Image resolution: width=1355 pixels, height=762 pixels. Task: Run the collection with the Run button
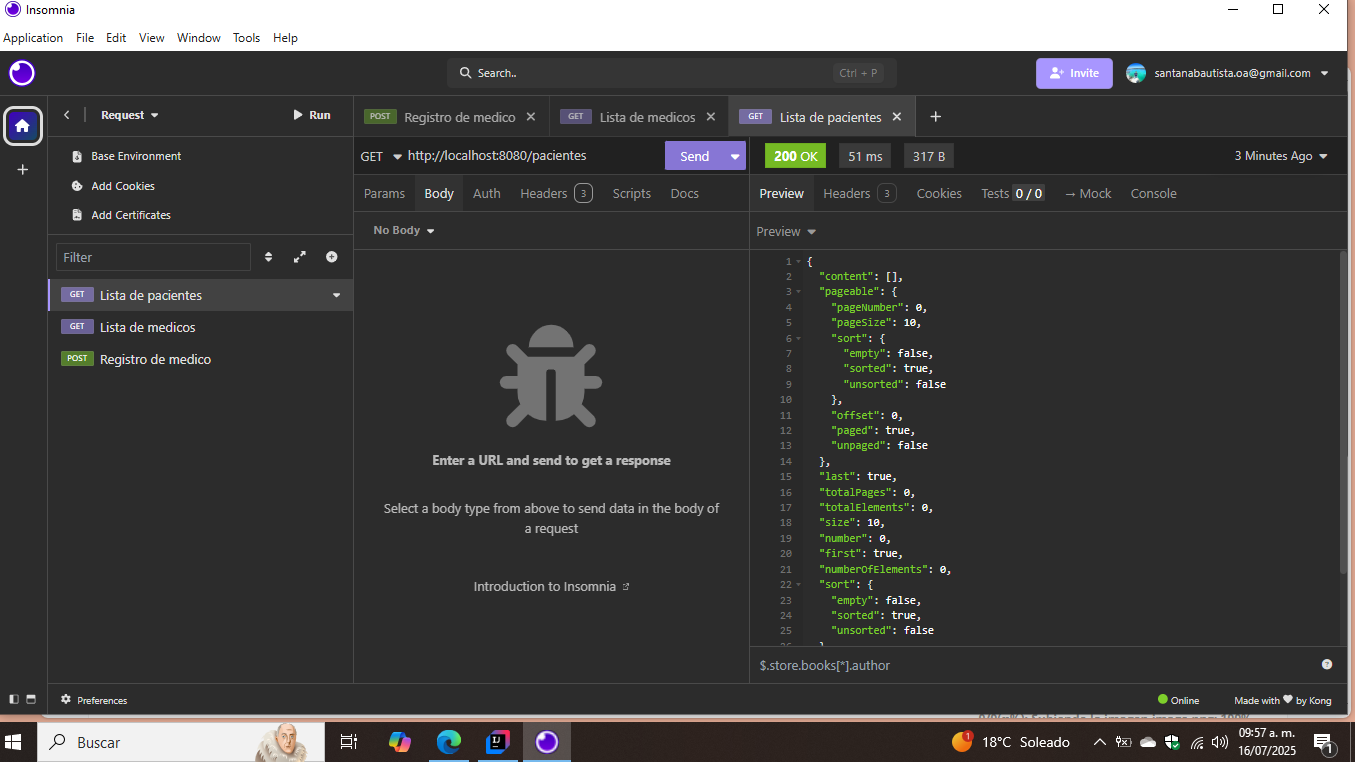click(311, 115)
